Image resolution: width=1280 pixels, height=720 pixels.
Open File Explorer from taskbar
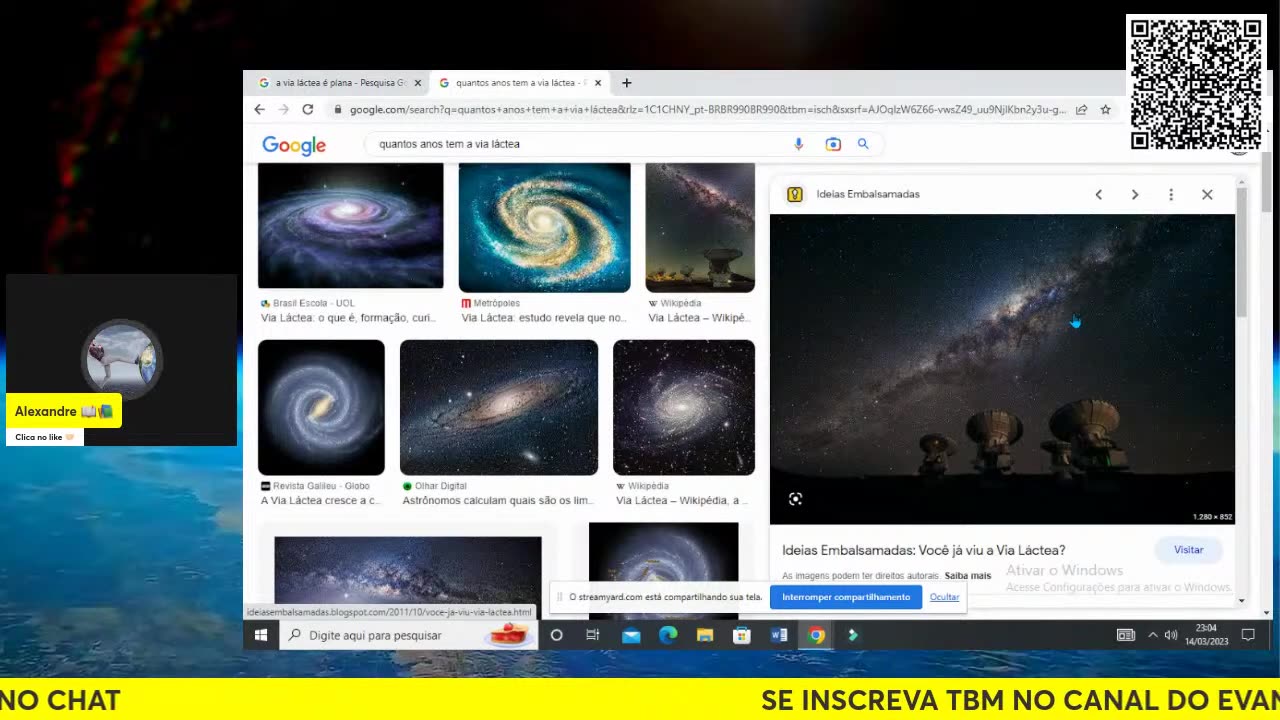click(x=705, y=635)
